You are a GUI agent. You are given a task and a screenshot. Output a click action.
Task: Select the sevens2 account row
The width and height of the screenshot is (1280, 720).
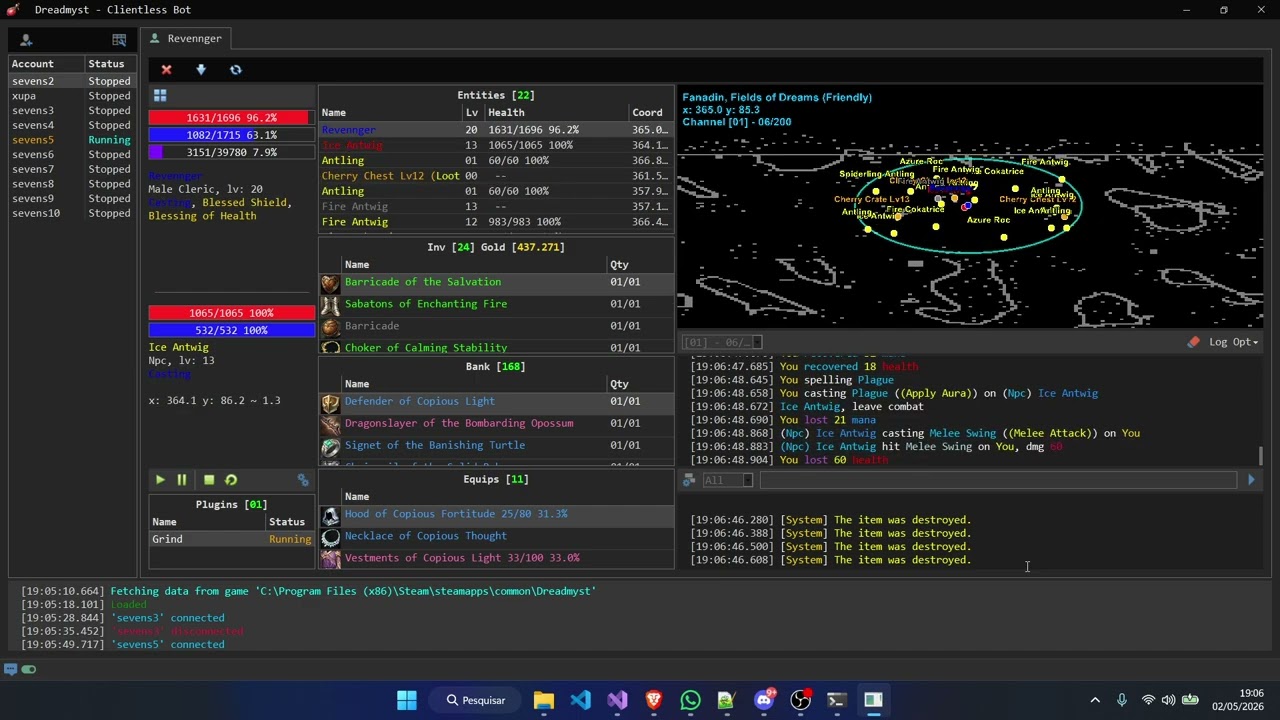(x=71, y=81)
